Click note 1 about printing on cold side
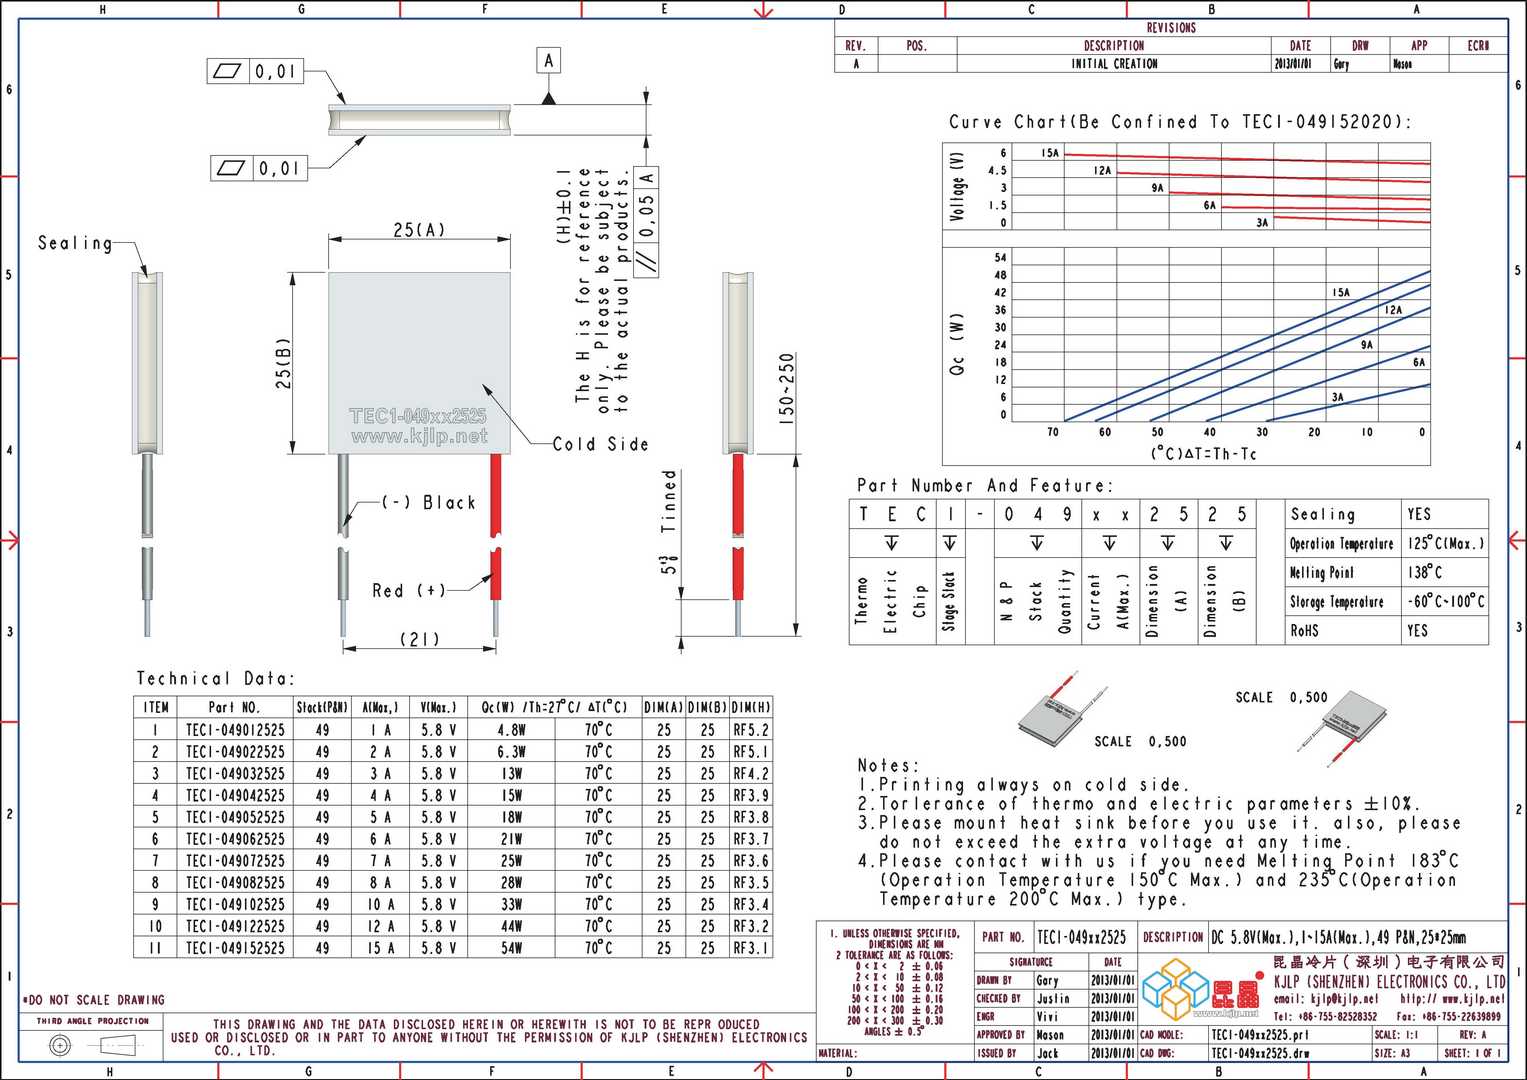The height and width of the screenshot is (1080, 1527). (1024, 785)
